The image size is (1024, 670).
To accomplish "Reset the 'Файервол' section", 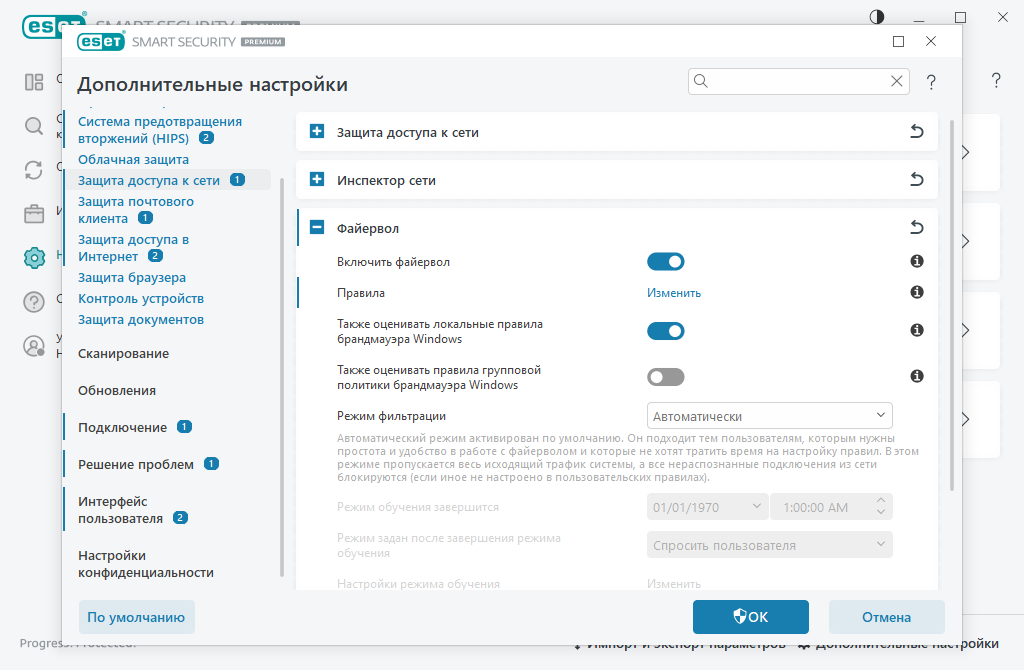I will coord(917,227).
